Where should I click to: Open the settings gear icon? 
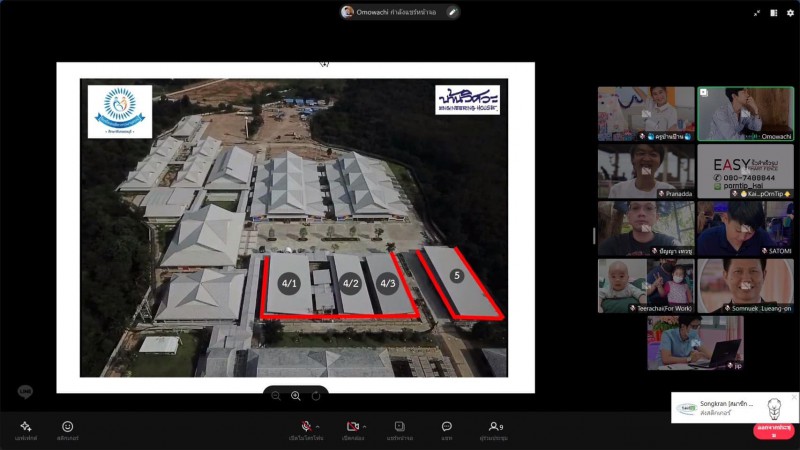790,13
